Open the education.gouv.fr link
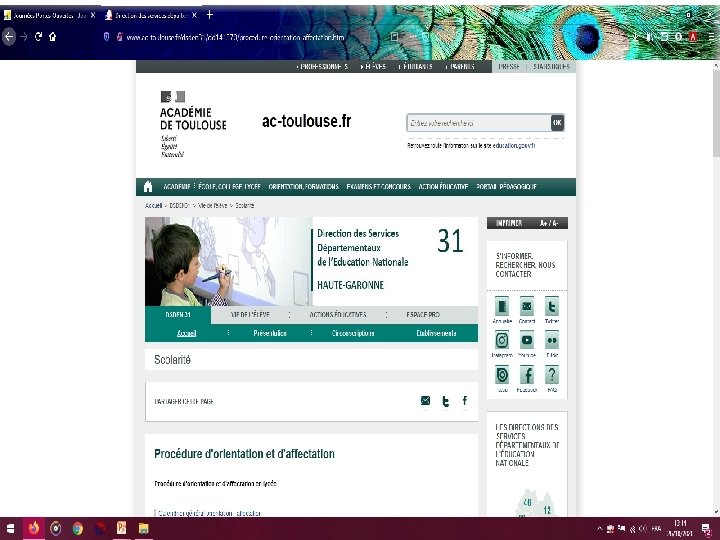 tap(514, 146)
